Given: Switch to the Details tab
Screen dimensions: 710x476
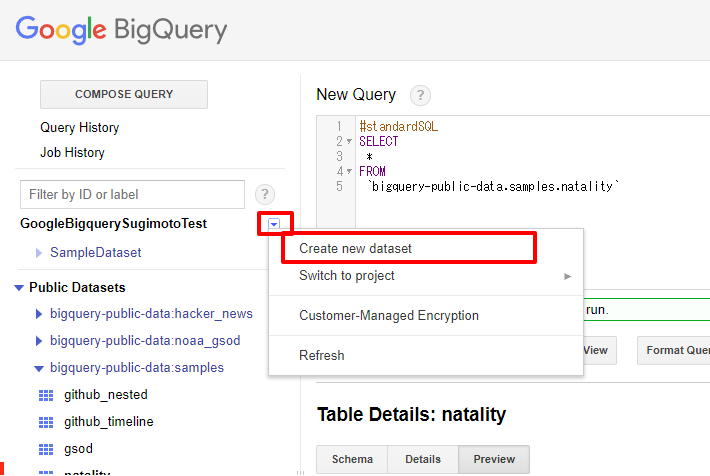Looking at the screenshot, I should click(x=423, y=459).
